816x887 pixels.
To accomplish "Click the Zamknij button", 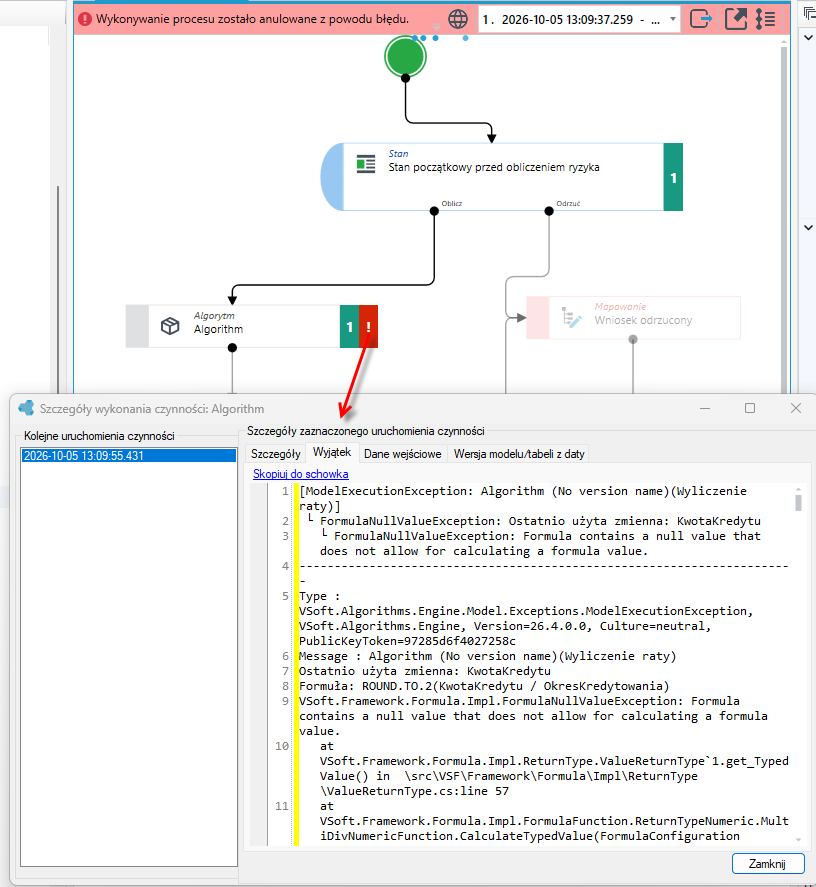I will pyautogui.click(x=767, y=864).
